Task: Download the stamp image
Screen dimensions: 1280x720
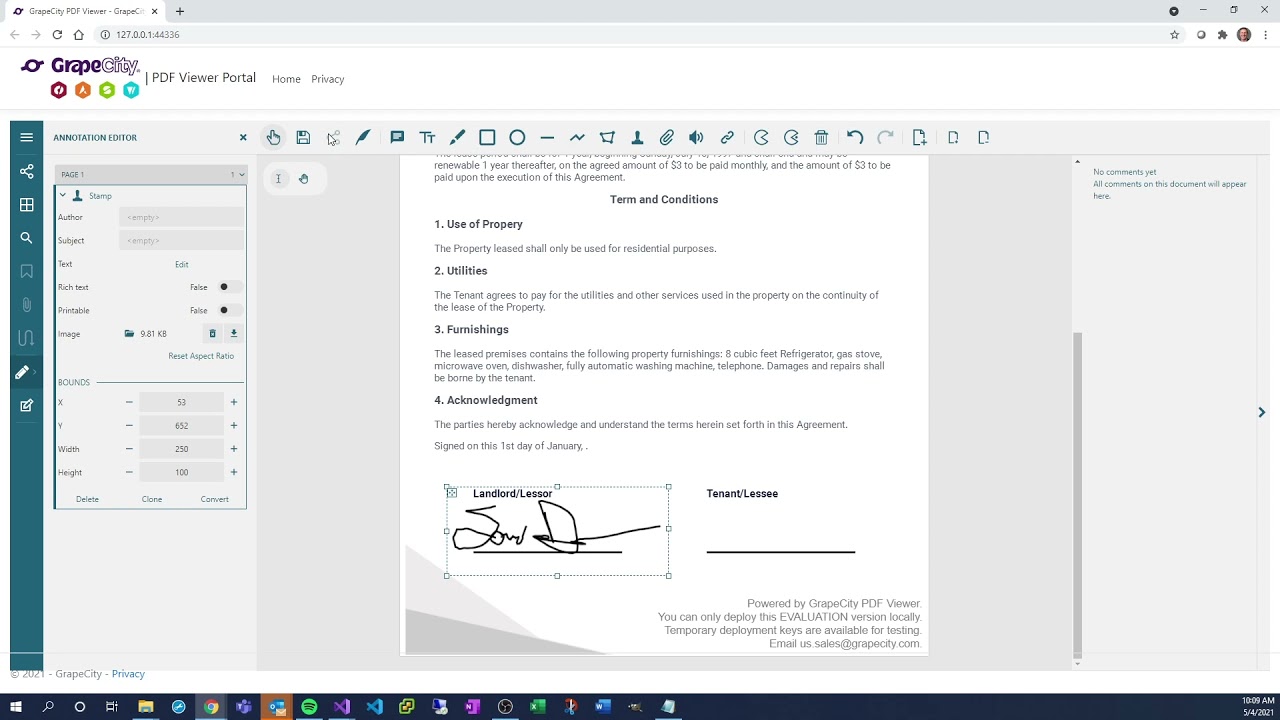Action: (x=234, y=334)
